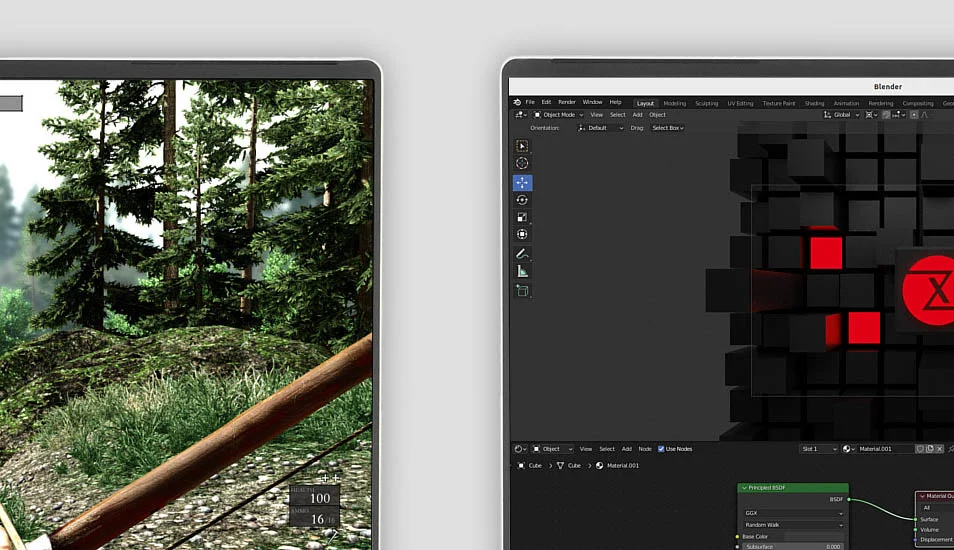Toggle snapping magnet in viewport header

coord(886,115)
